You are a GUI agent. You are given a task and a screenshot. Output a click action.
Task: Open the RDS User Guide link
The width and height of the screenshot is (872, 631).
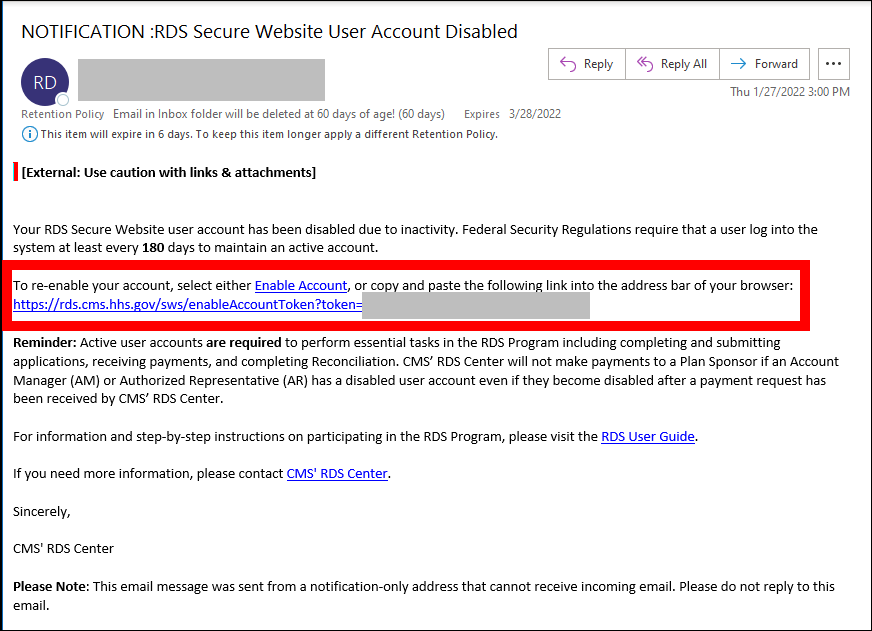(x=648, y=436)
